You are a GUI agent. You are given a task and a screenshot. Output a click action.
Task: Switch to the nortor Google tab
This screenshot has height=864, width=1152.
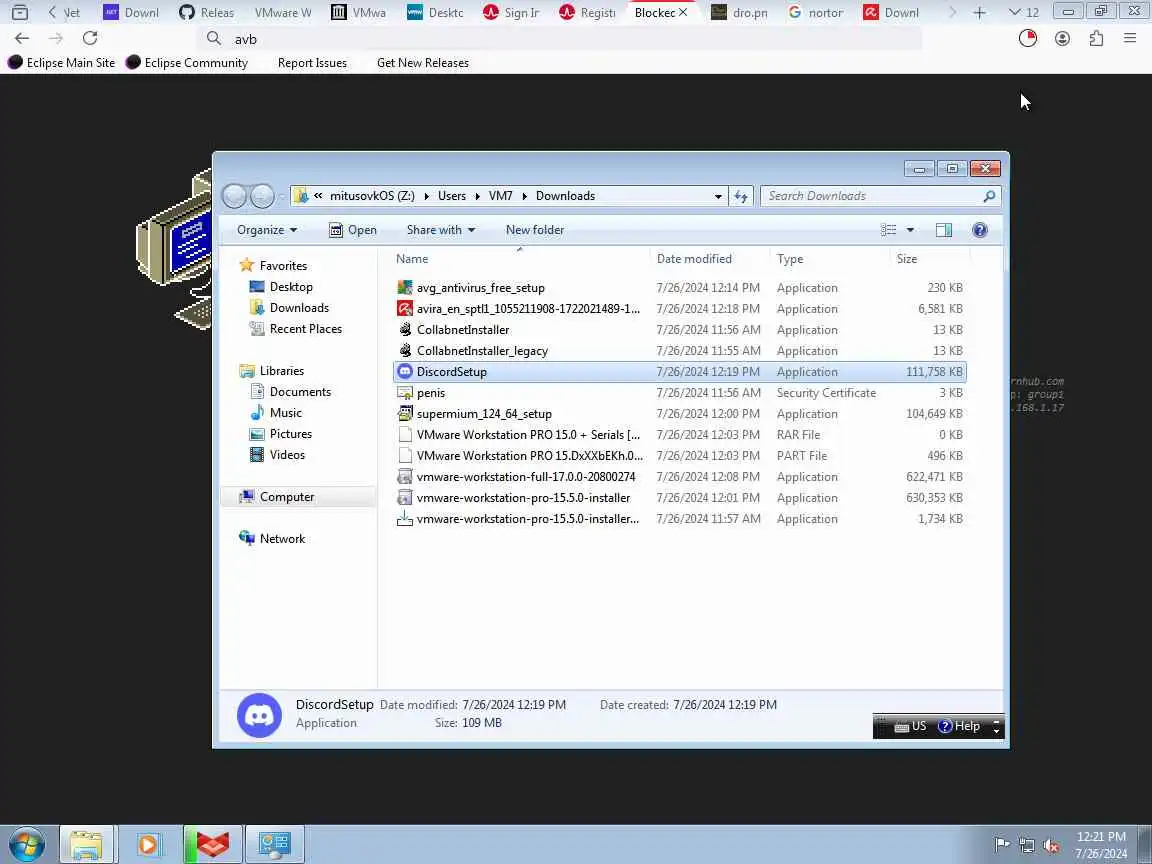(816, 12)
